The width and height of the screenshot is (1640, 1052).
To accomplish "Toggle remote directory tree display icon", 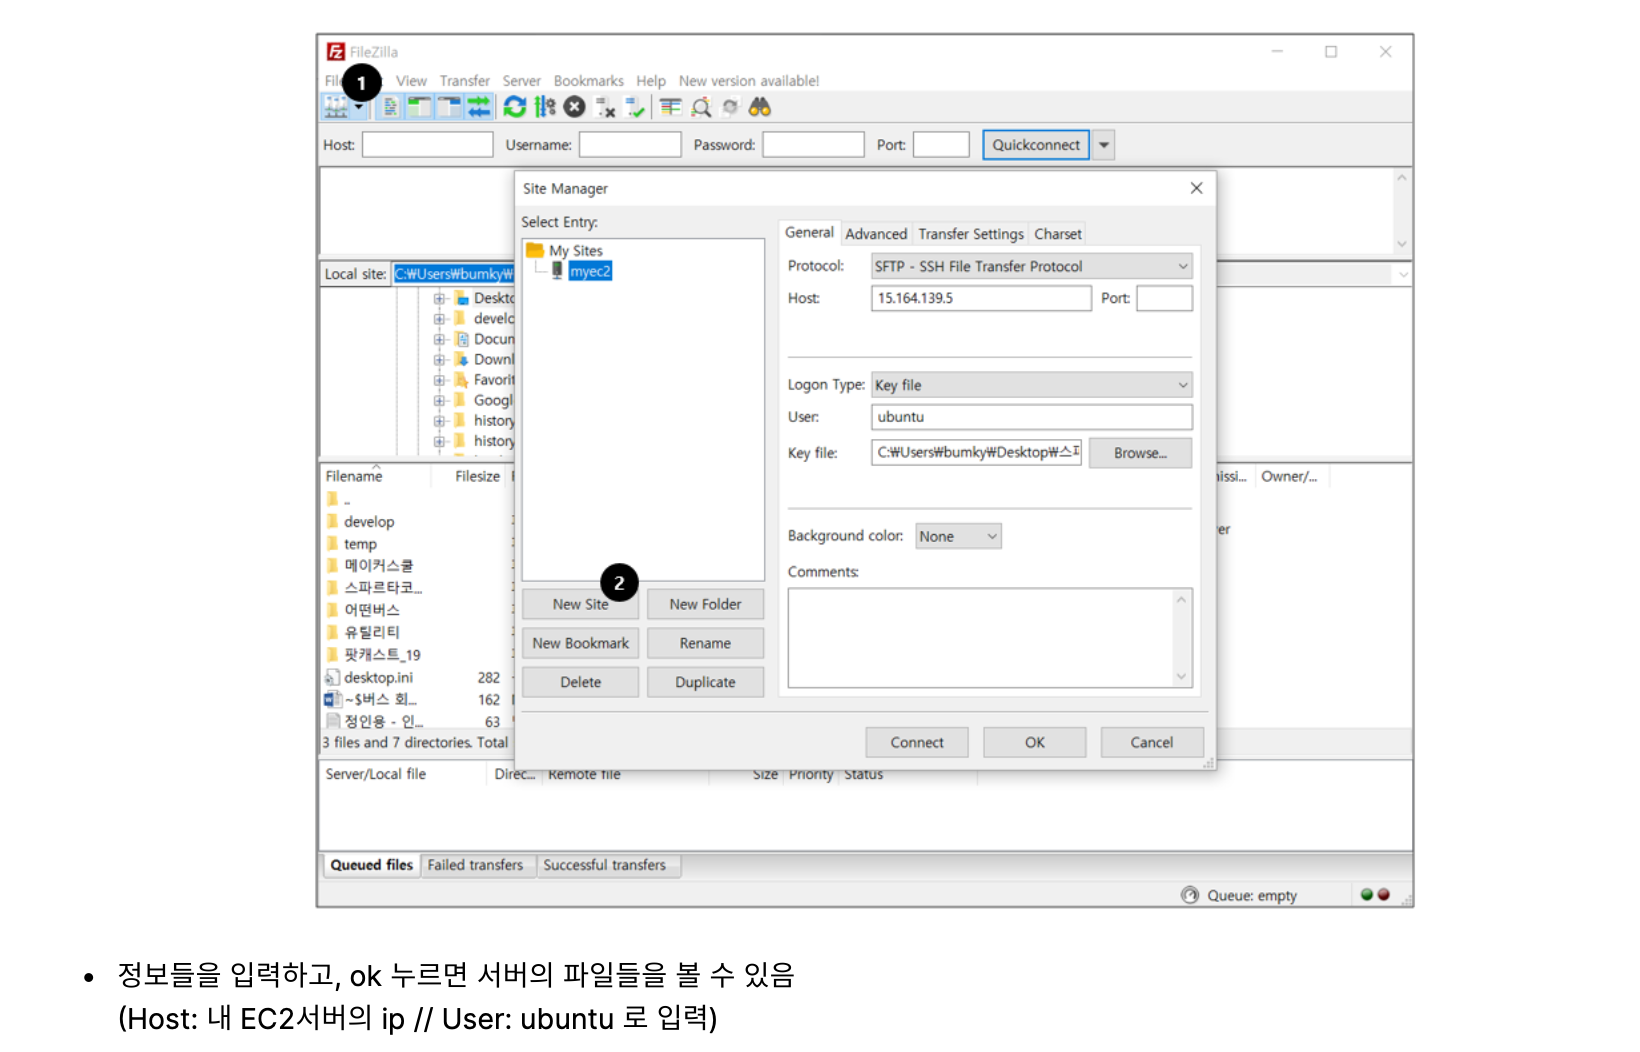I will pyautogui.click(x=450, y=107).
